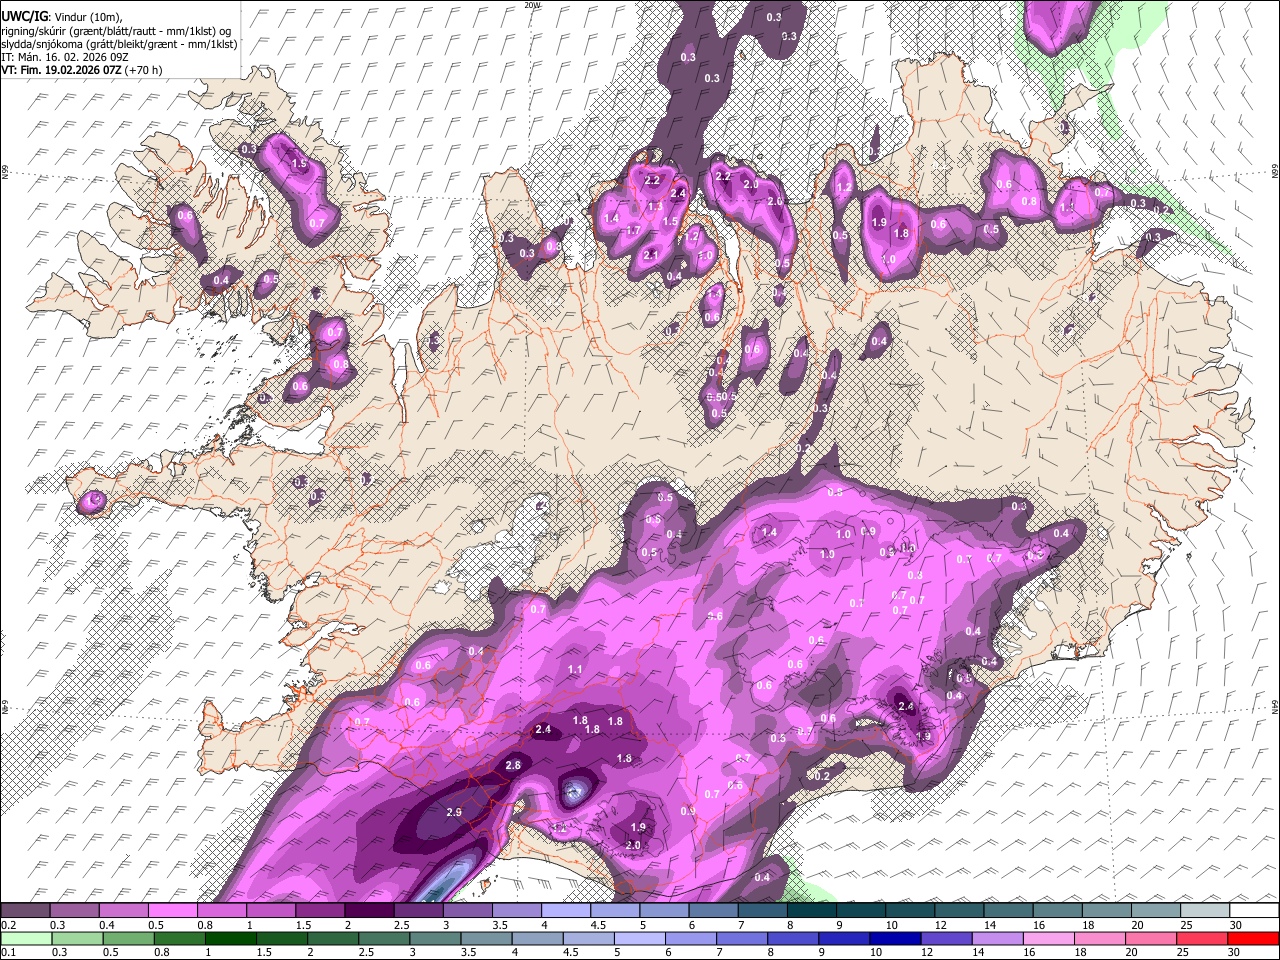Screen dimensions: 1280x960
Task: Click the '20W' longitude label at the map top
Action: pyautogui.click(x=531, y=5)
